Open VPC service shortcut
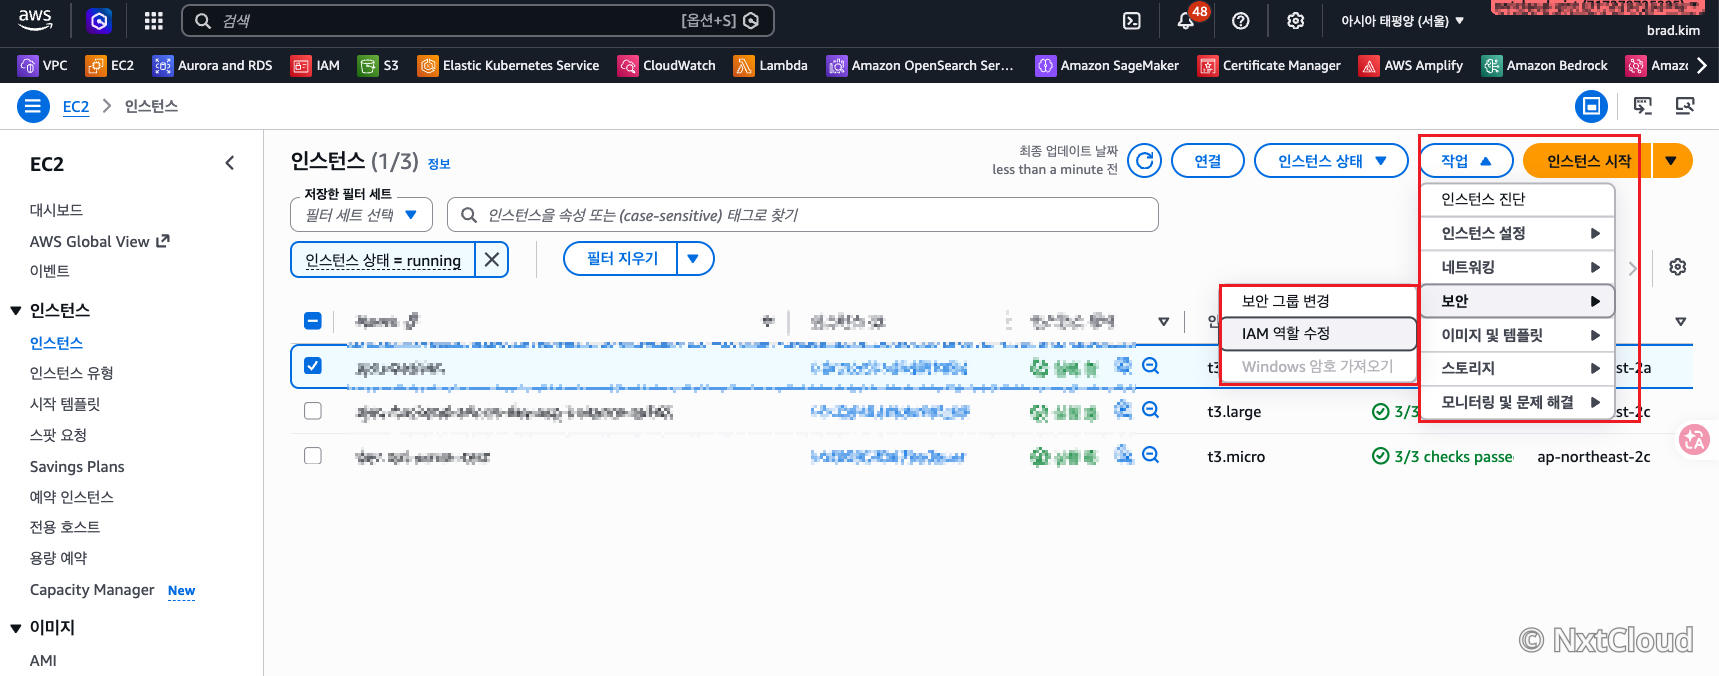The width and height of the screenshot is (1719, 676). (x=43, y=65)
